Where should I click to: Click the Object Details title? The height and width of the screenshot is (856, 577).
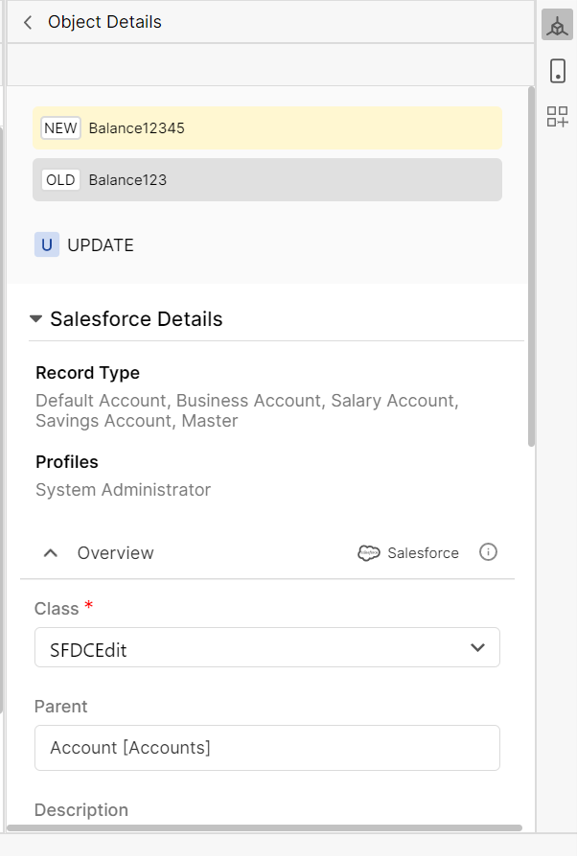105,22
